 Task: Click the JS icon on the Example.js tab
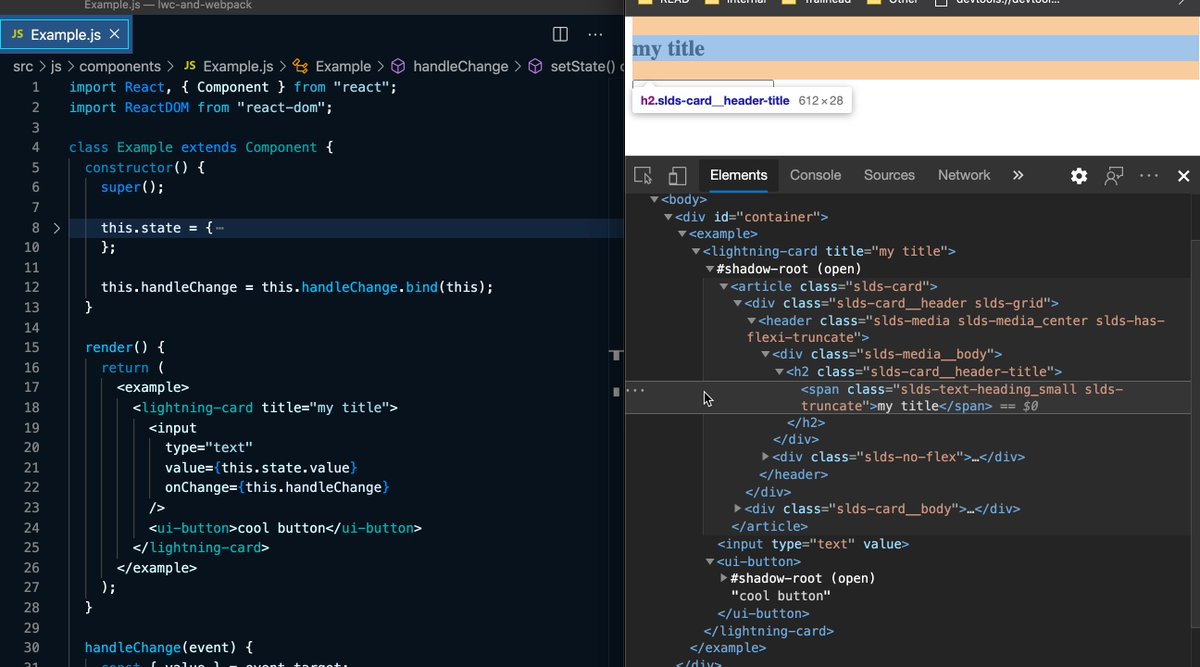17,33
